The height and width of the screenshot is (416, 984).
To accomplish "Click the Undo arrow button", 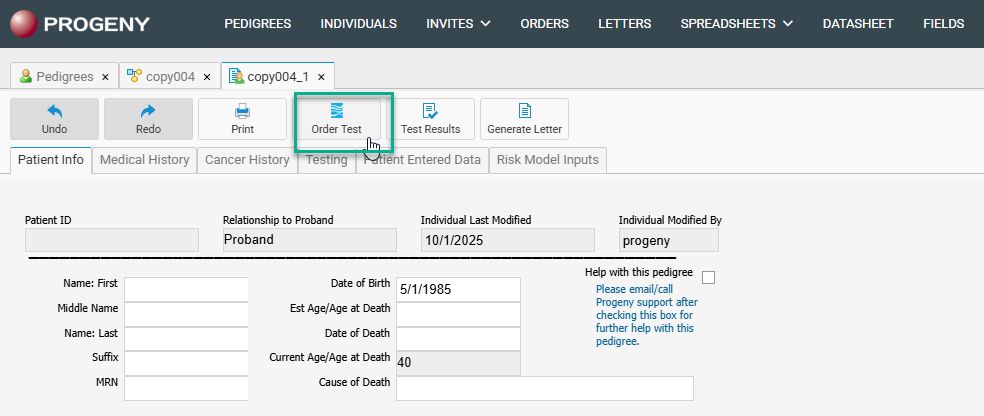I will (x=54, y=118).
